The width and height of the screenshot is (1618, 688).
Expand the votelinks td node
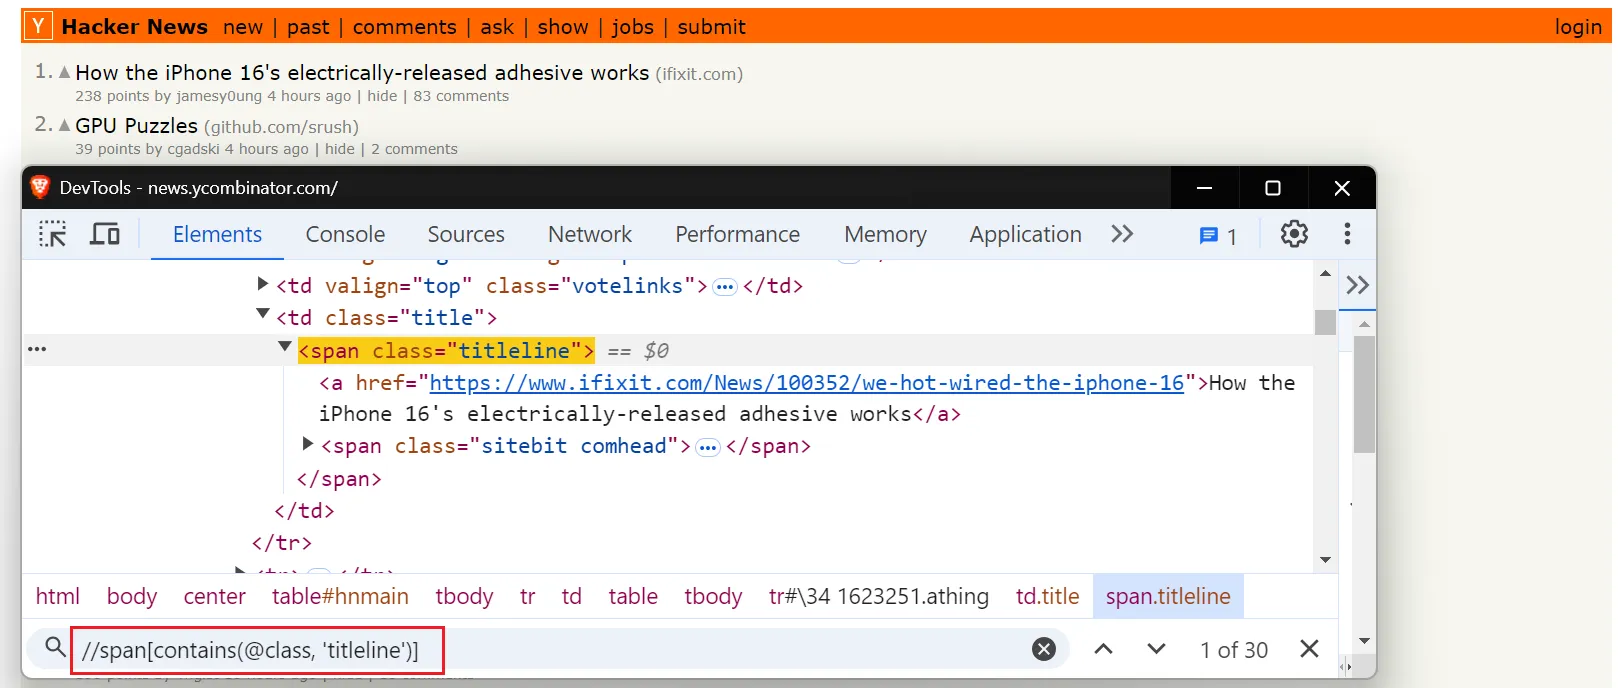pos(263,284)
